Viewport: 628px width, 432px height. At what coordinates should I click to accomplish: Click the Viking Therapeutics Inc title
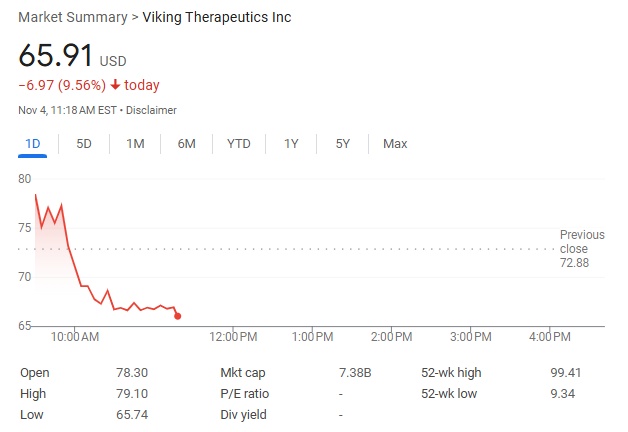pos(217,18)
